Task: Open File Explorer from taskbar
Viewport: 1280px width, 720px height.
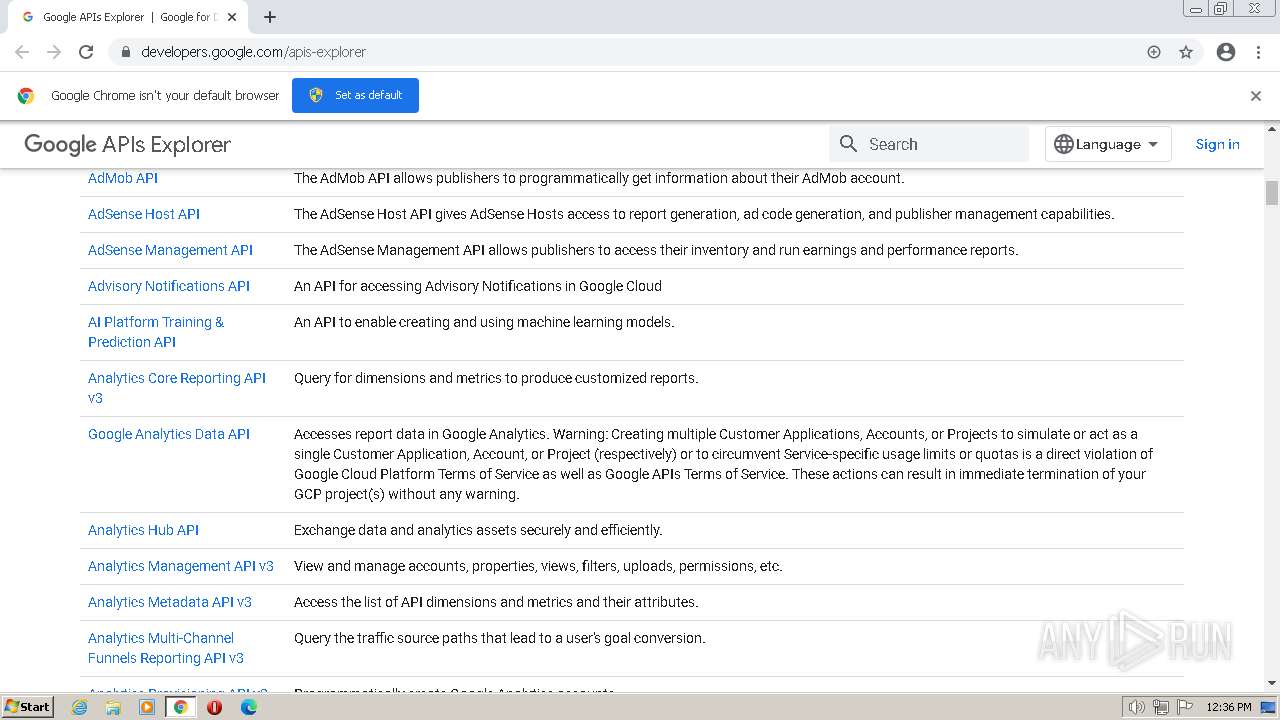Action: [x=113, y=707]
